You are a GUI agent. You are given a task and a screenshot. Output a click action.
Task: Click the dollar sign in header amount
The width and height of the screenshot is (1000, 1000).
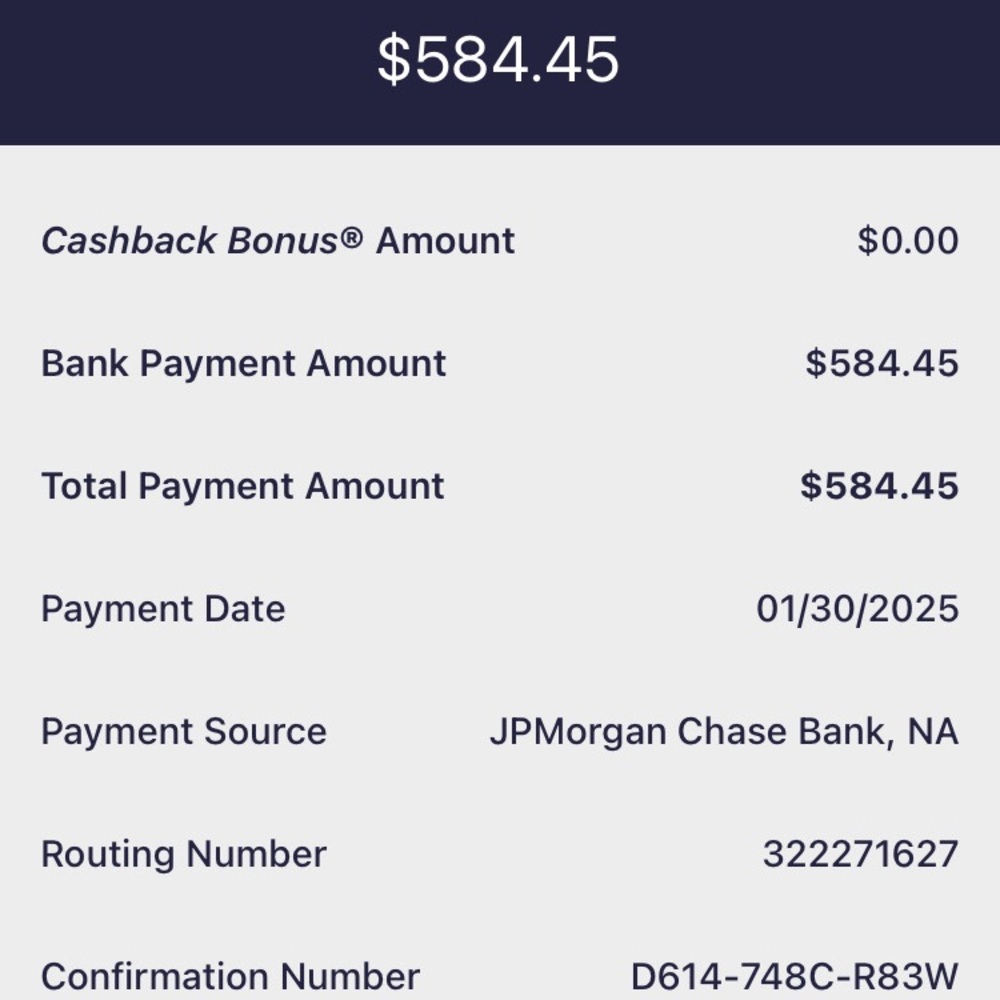pos(393,59)
